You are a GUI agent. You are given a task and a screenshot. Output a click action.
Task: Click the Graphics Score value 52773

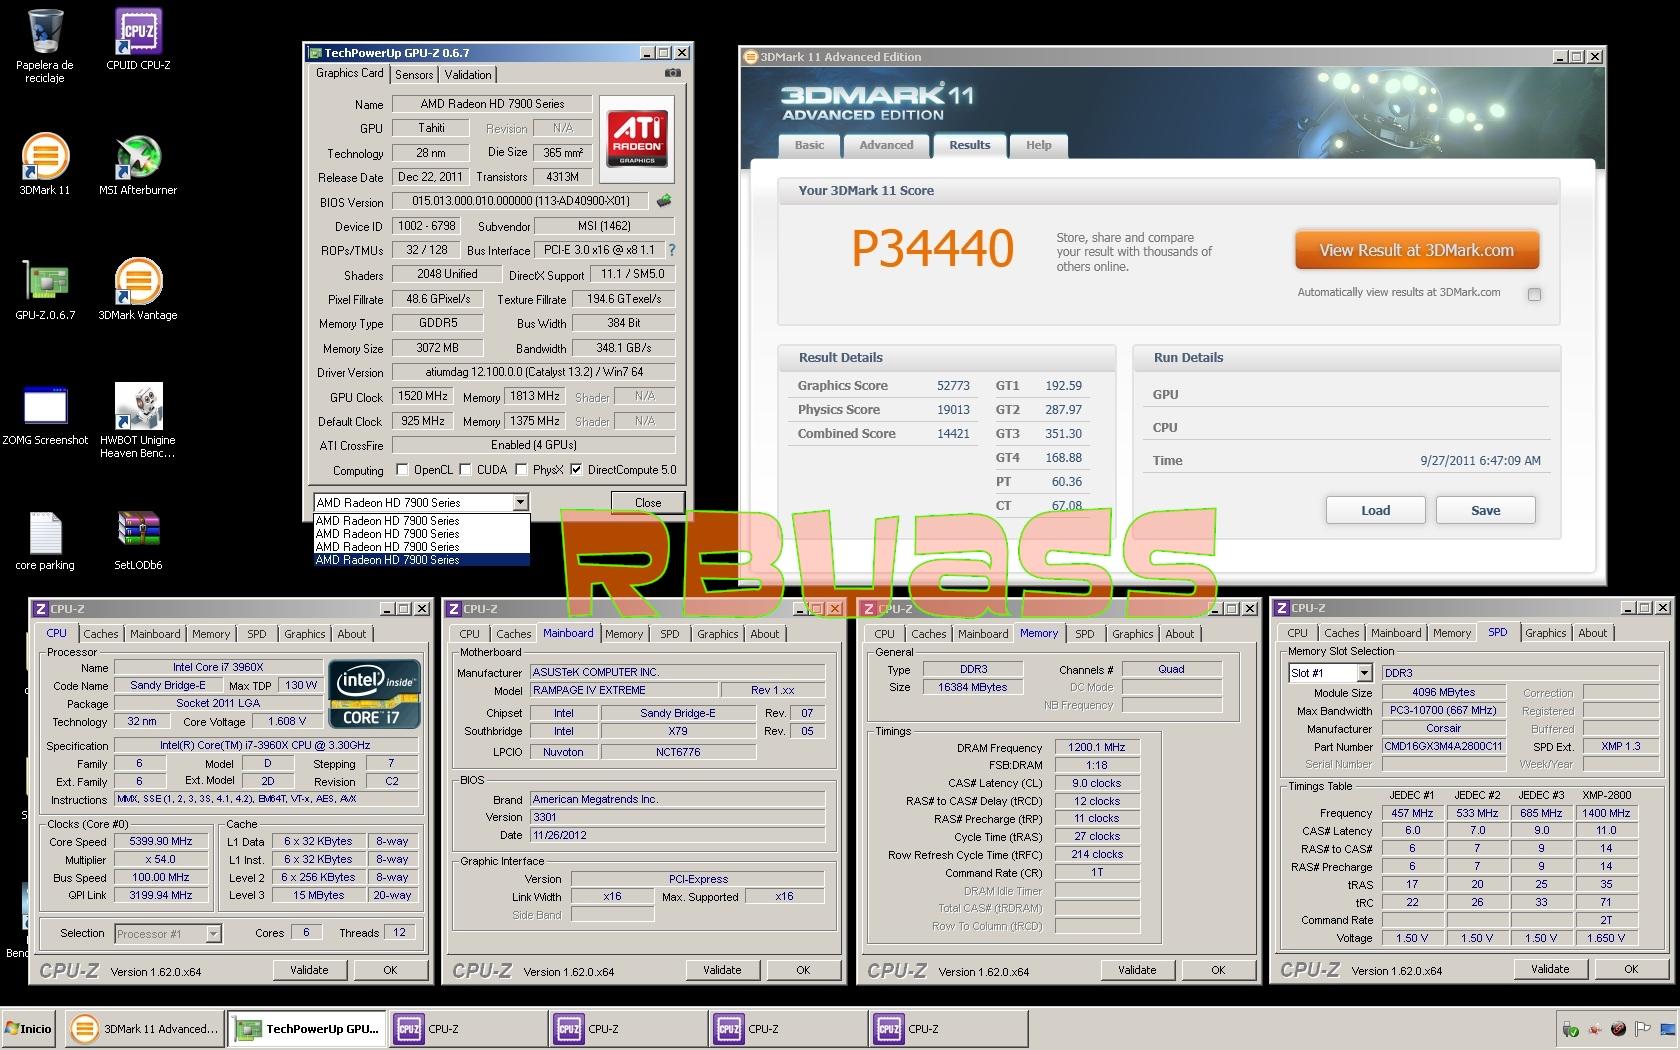[x=953, y=386]
